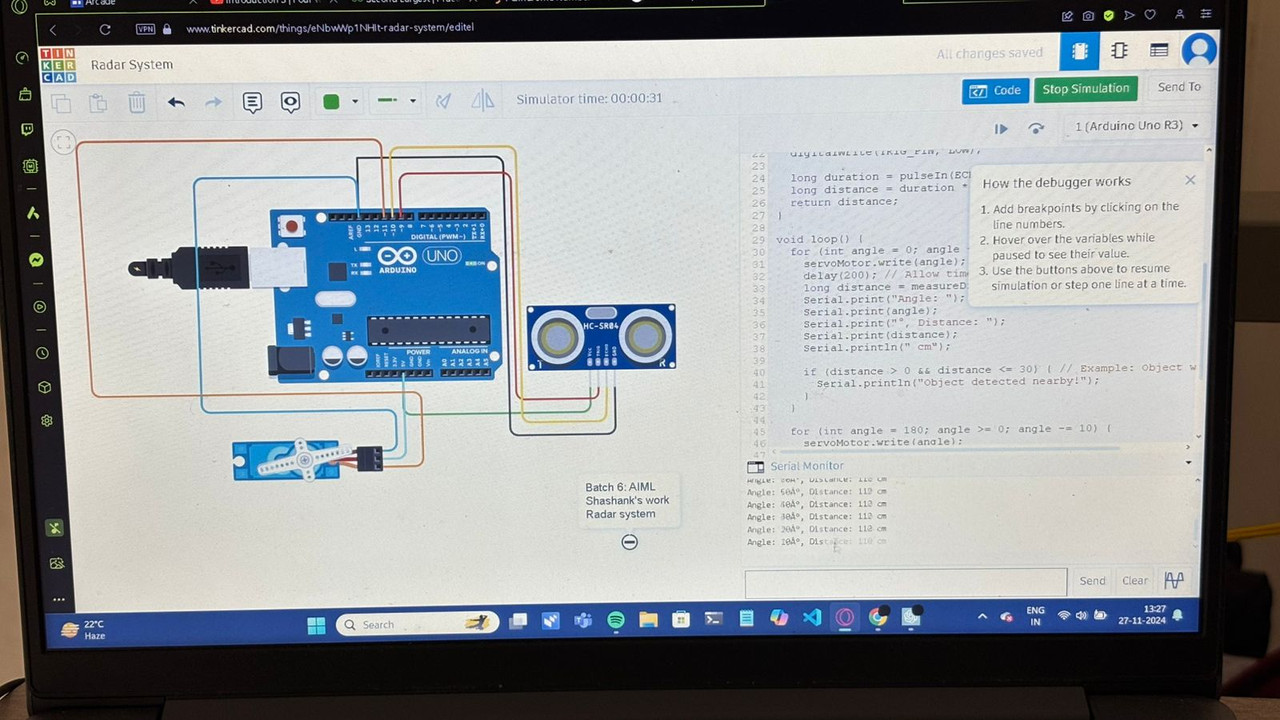This screenshot has height=720, width=1280.
Task: Click the note collapse minus icon
Action: click(x=629, y=542)
